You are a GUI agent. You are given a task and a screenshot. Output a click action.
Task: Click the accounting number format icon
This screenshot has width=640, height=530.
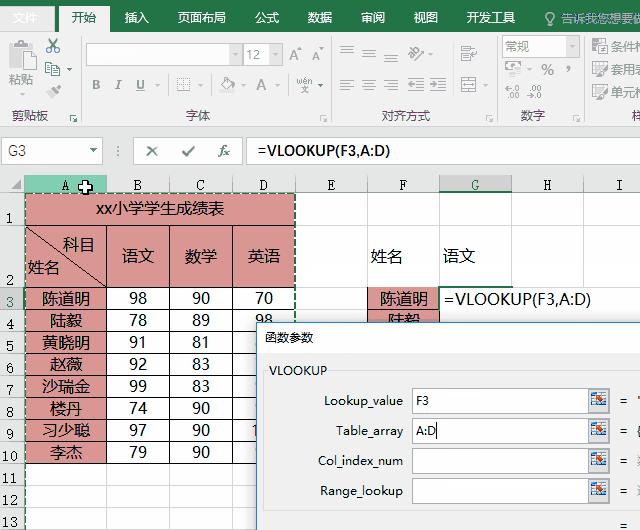click(513, 68)
